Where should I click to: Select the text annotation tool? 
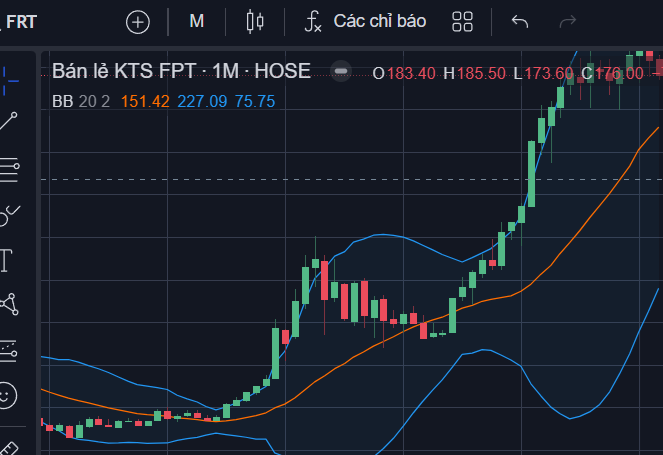6,260
